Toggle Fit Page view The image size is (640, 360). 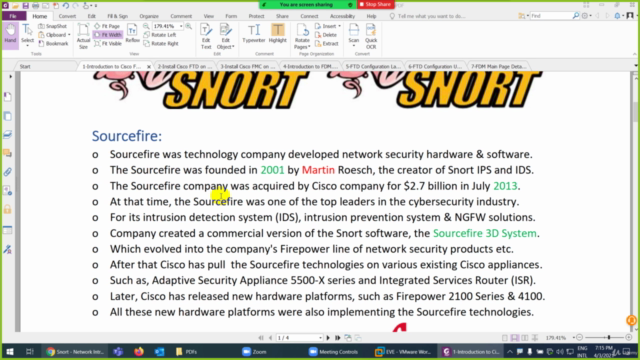tap(107, 26)
